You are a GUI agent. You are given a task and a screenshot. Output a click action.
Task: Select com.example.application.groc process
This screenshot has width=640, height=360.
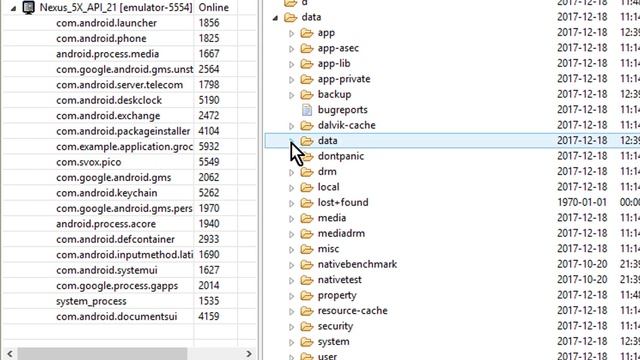[124, 147]
